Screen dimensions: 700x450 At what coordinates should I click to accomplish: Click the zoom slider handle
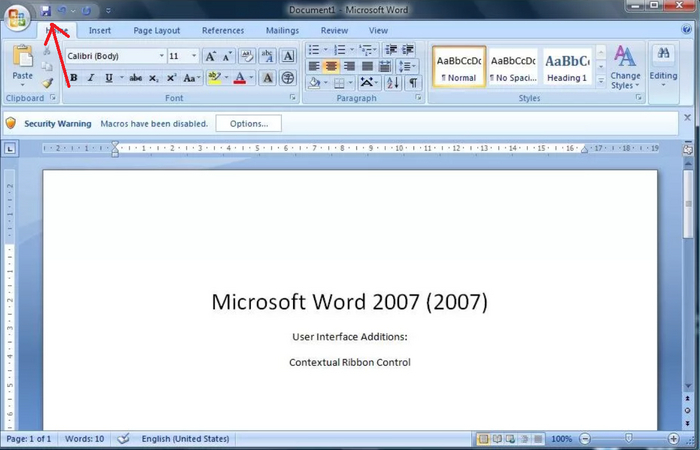click(x=629, y=439)
